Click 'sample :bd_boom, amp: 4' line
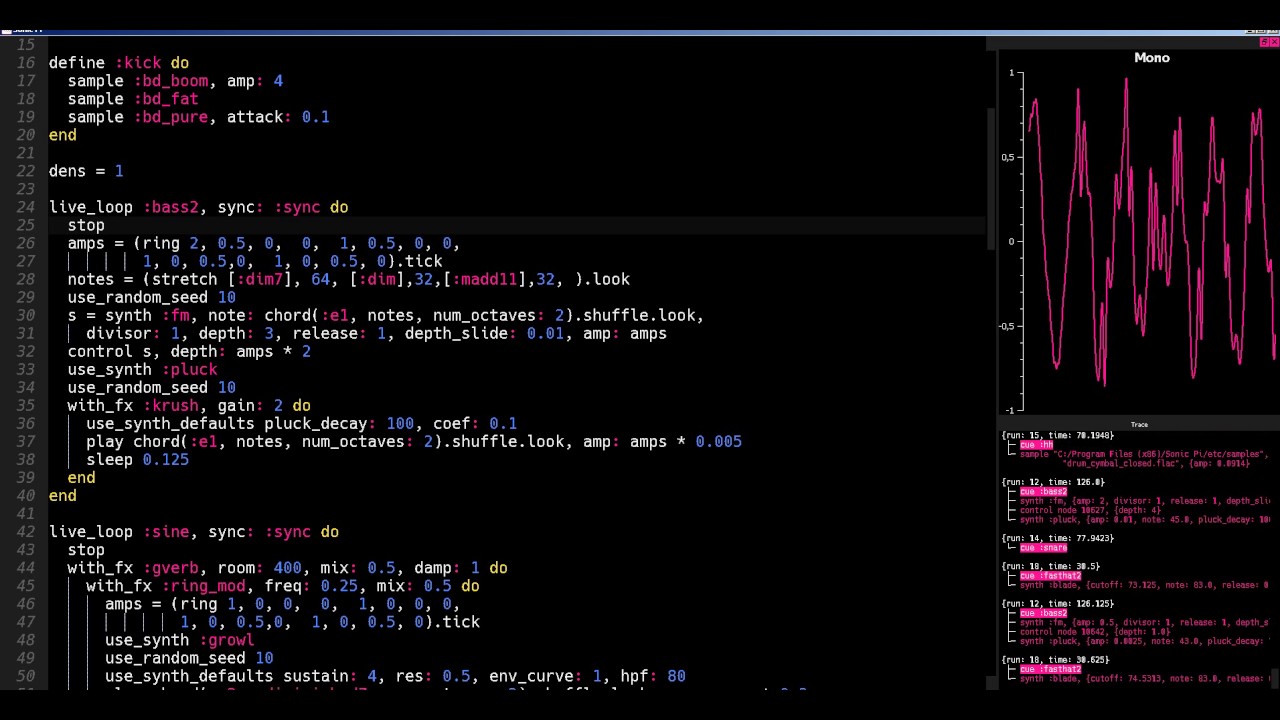Screen dimensions: 1280x720 [175, 81]
